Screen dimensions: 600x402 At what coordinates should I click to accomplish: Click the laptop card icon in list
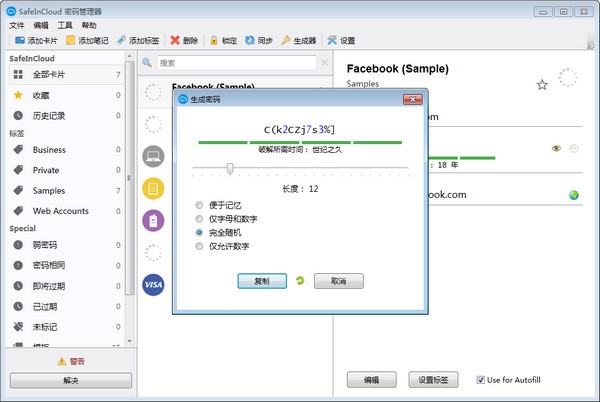point(153,156)
